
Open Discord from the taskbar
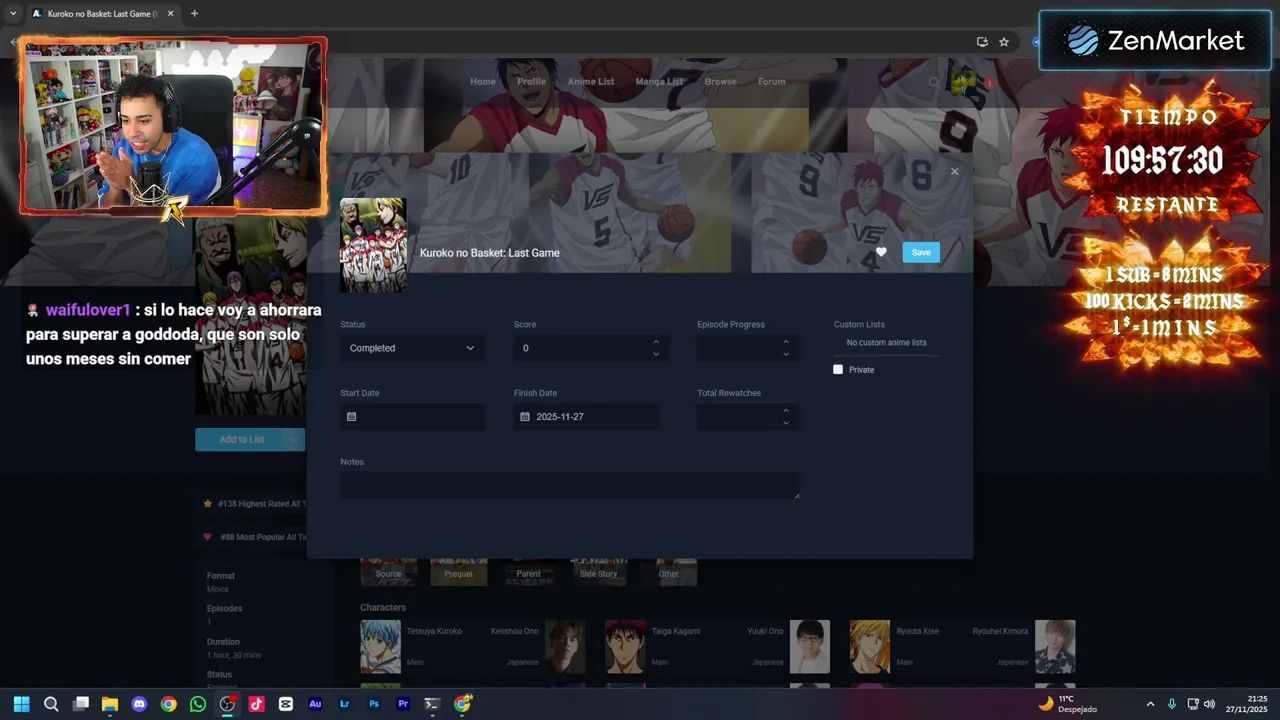click(x=139, y=704)
